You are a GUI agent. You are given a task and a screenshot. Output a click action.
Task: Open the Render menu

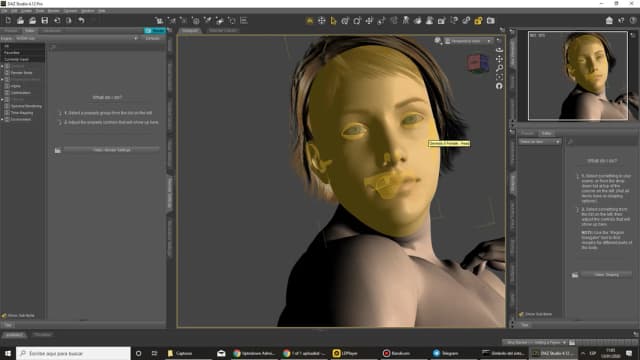point(53,11)
